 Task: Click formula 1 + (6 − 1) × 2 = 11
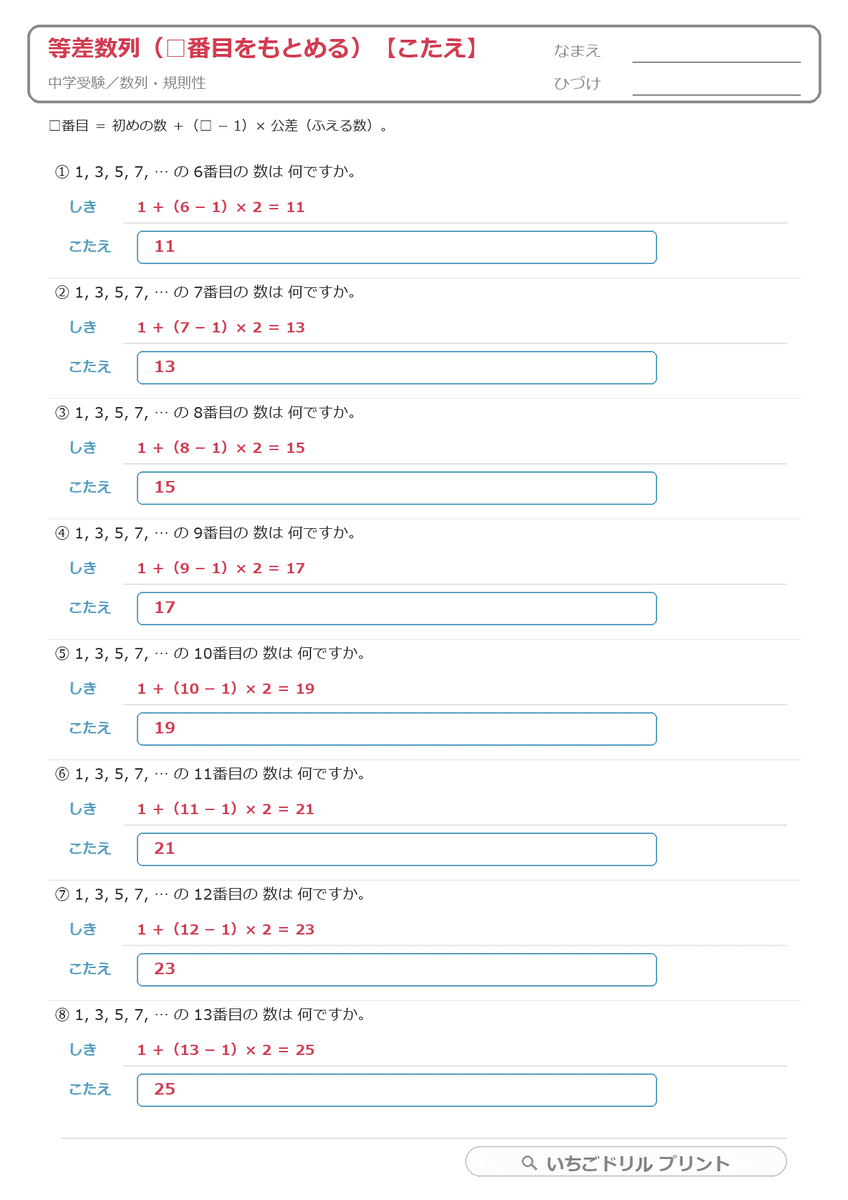point(220,207)
